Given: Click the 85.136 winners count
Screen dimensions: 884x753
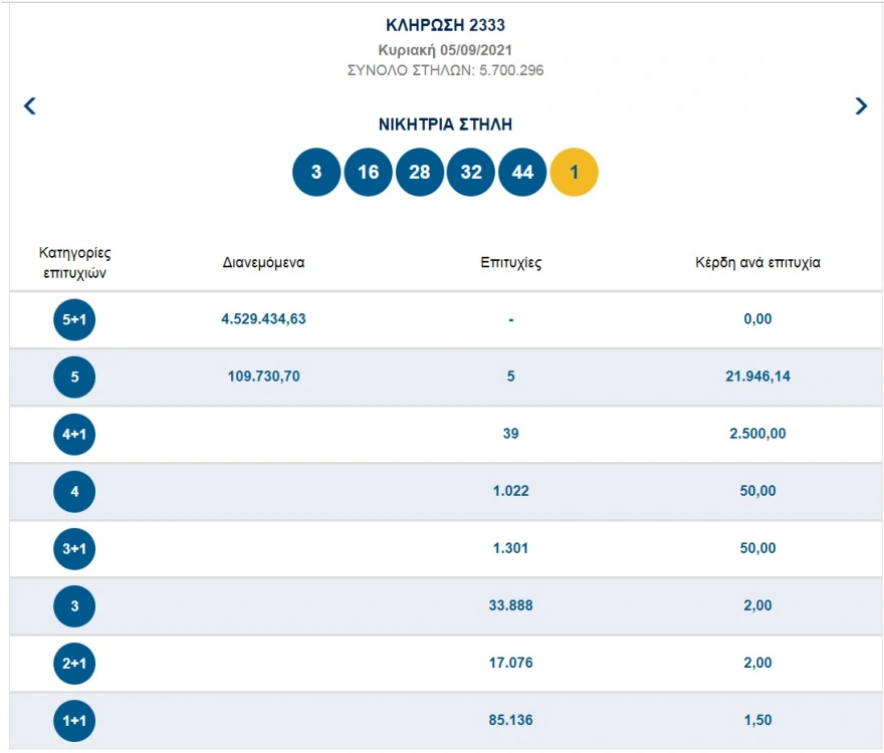Looking at the screenshot, I should point(511,720).
